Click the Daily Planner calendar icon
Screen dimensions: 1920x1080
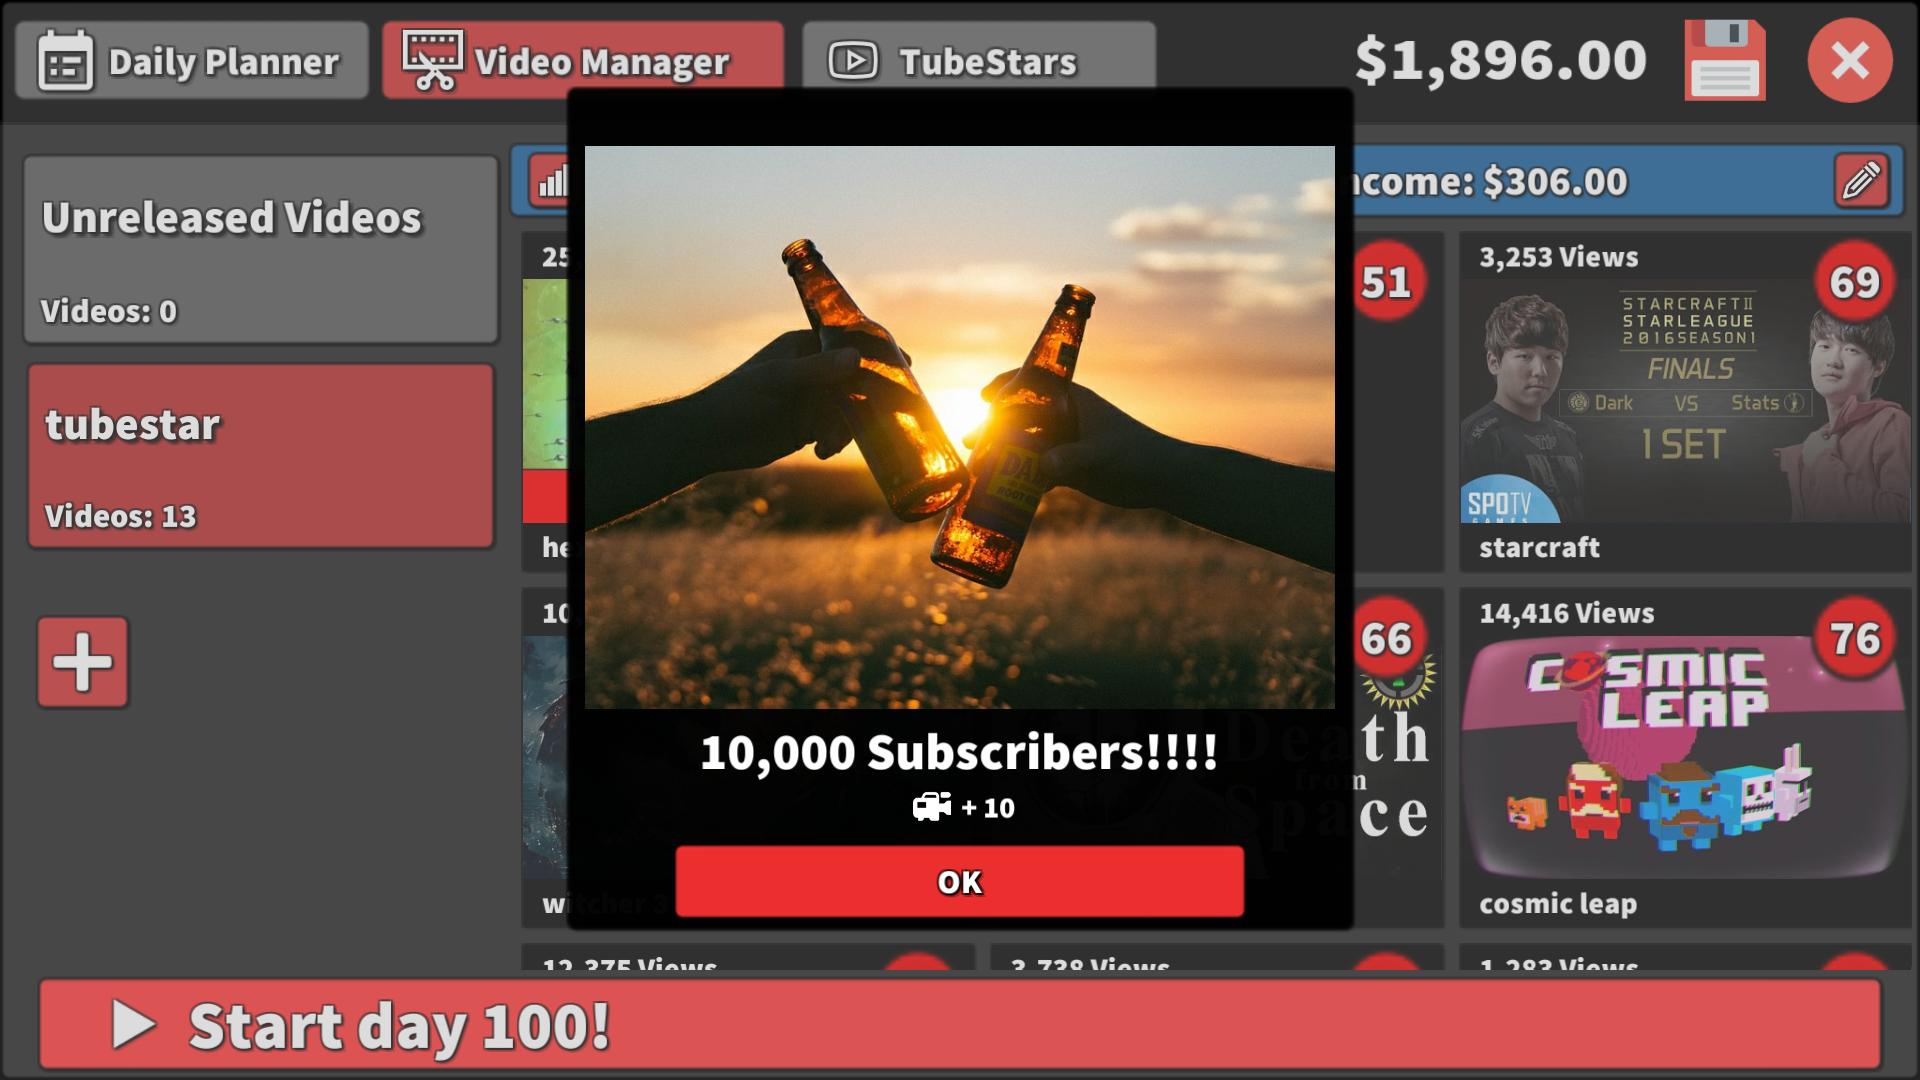(65, 60)
